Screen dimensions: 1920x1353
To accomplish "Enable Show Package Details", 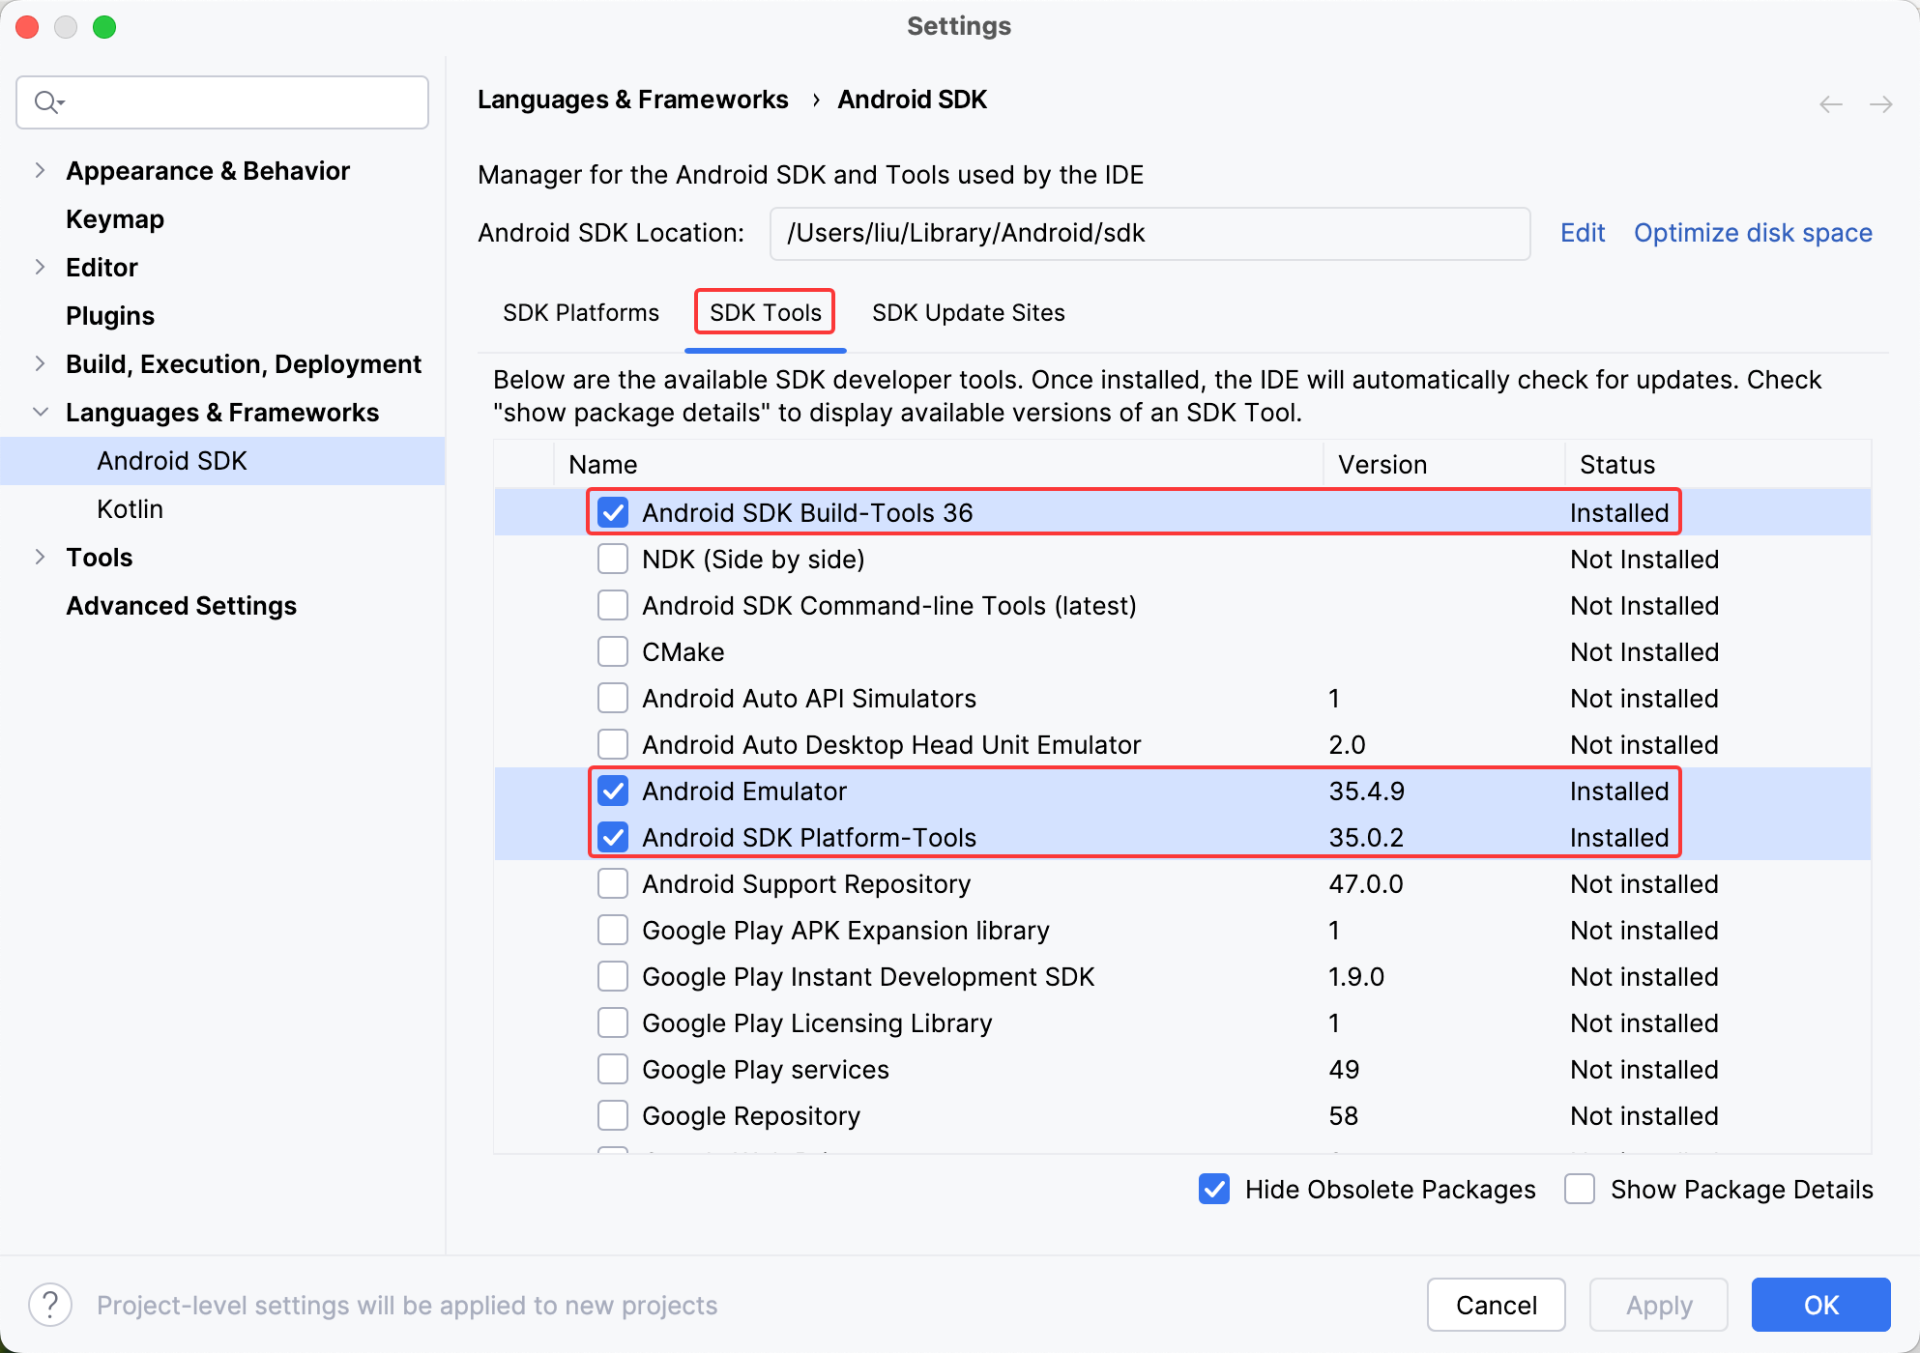I will coord(1579,1189).
